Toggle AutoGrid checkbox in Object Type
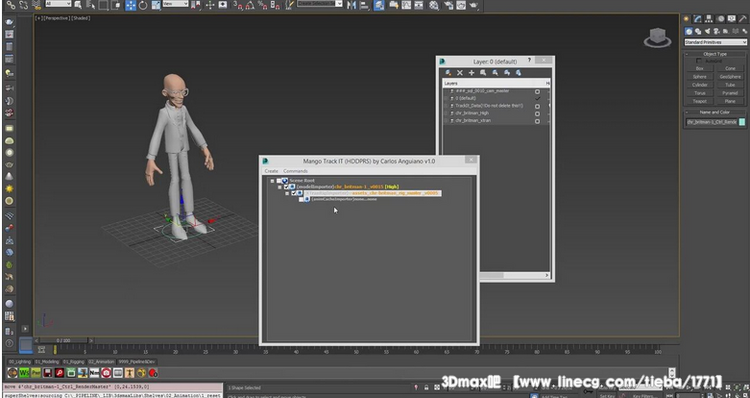Screen dimensions: 750x398 pos(699,61)
